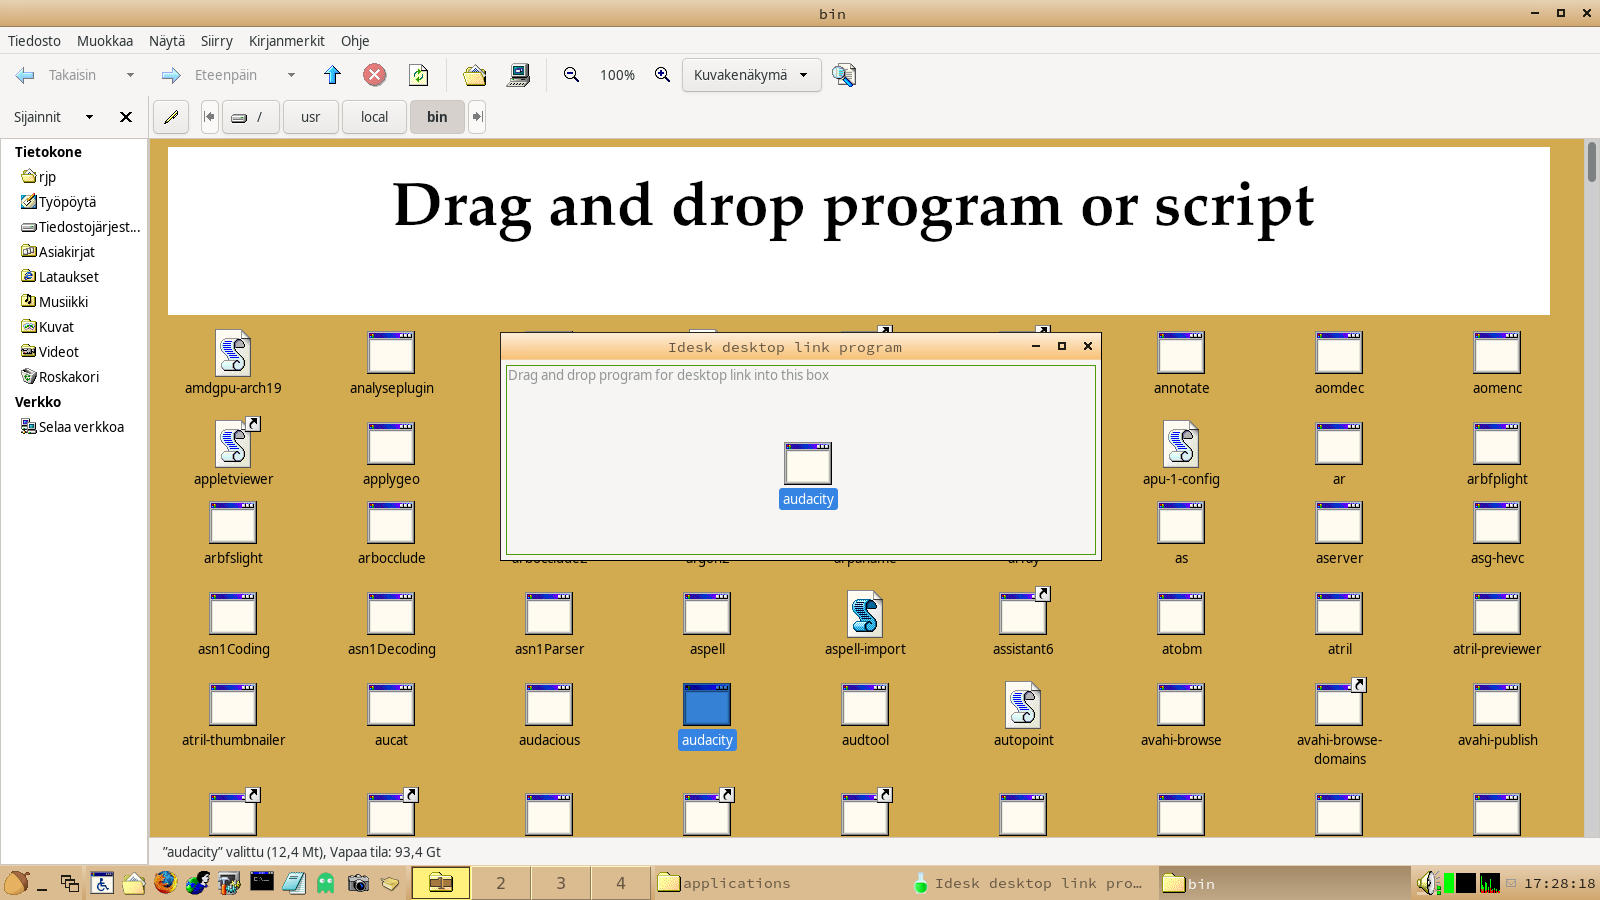
Task: Toggle the pencil location edit button
Action: (171, 117)
